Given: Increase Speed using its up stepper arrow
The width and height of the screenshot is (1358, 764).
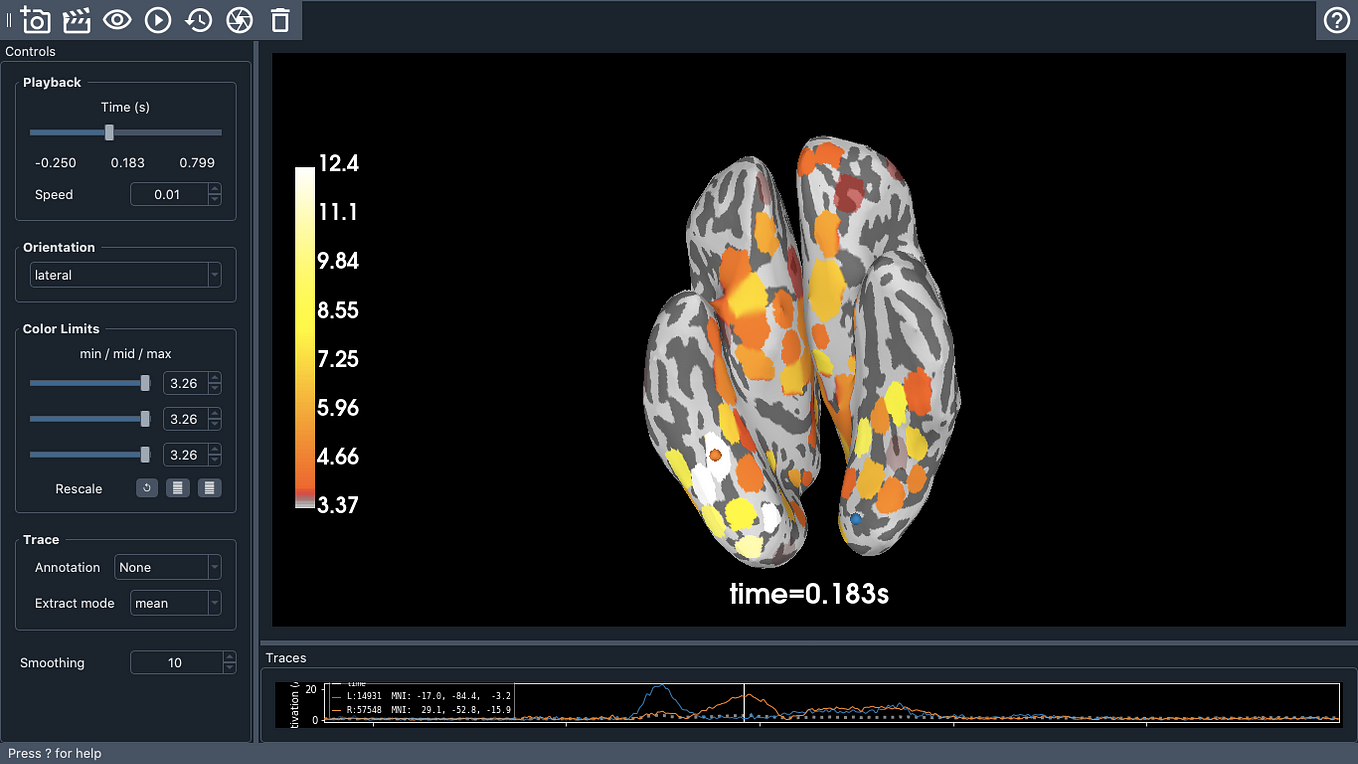Looking at the screenshot, I should click(x=214, y=189).
